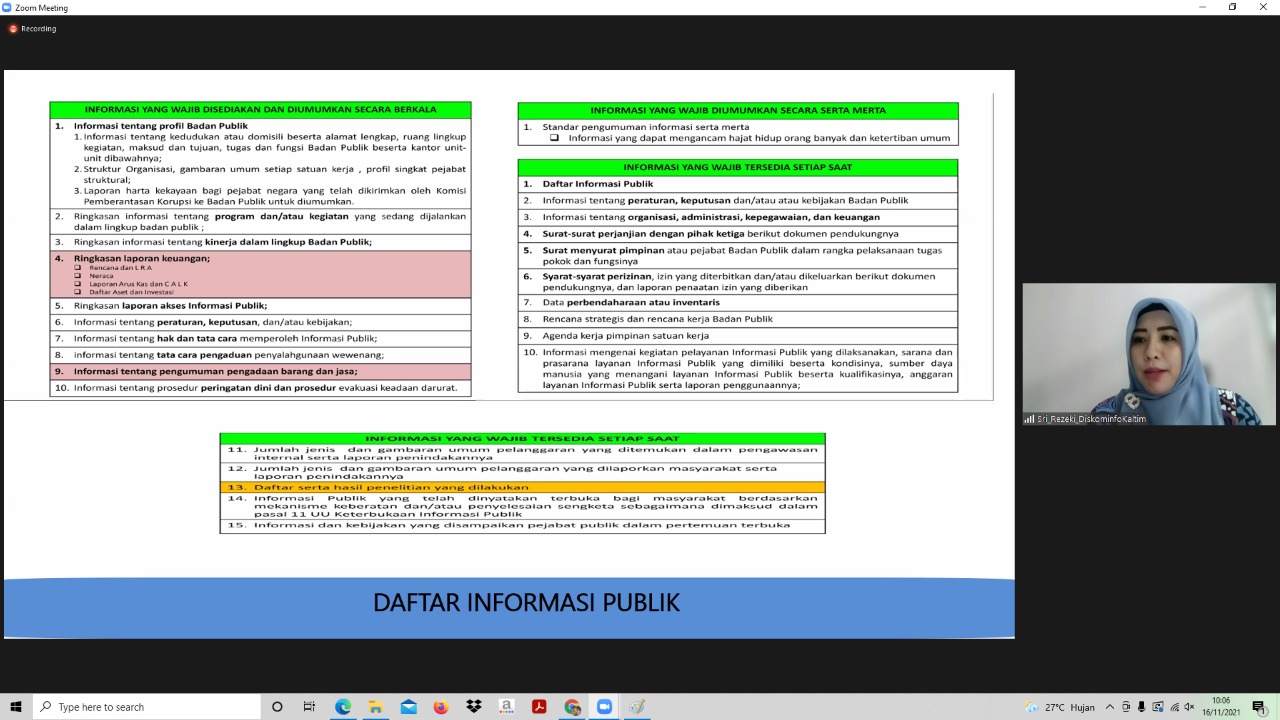Viewport: 1280px width, 720px height.
Task: Open File Explorer from the taskbar
Action: (x=375, y=707)
